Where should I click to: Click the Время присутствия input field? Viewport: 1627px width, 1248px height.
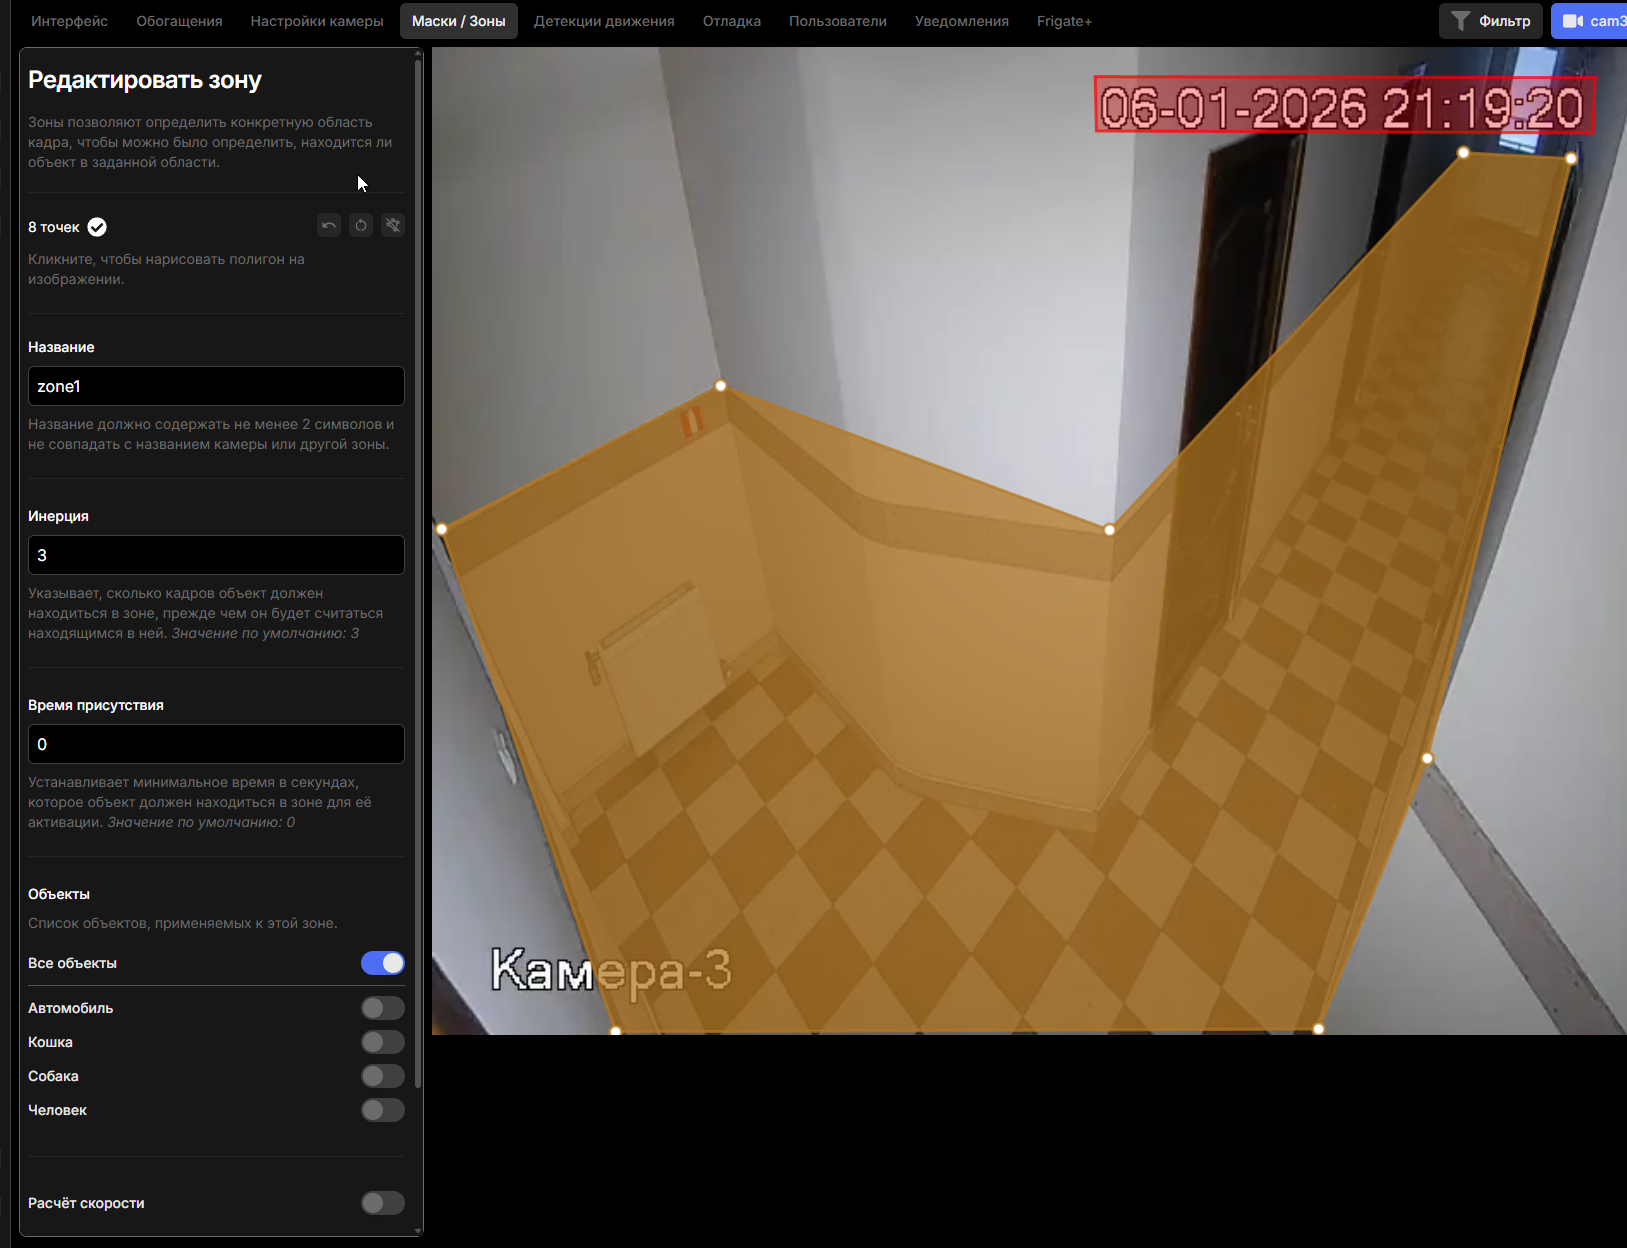pyautogui.click(x=216, y=744)
